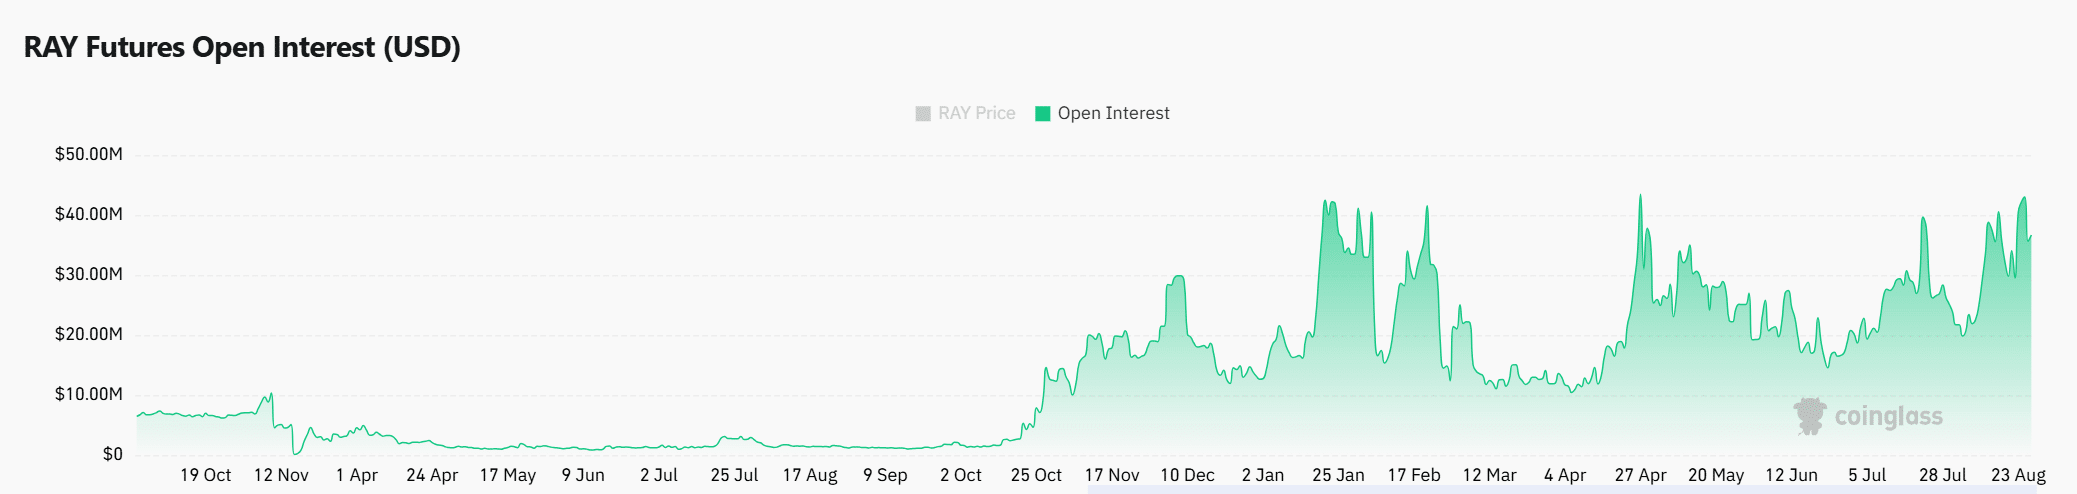Click the $50.00M y-axis label
This screenshot has width=2077, height=494.
pyautogui.click(x=89, y=154)
